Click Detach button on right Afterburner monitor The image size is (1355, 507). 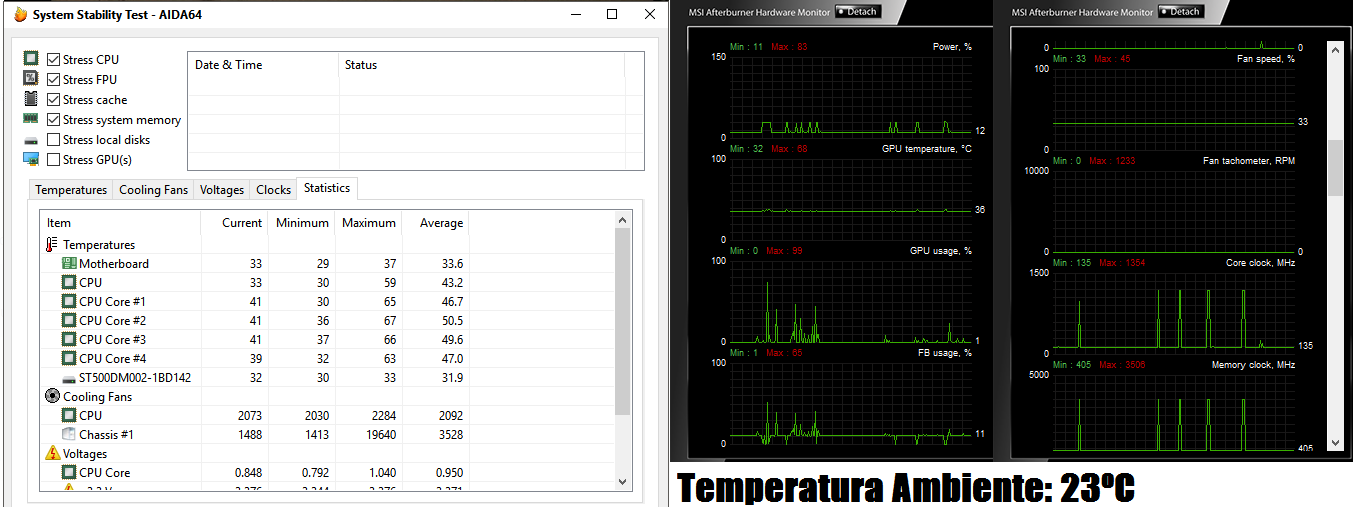click(x=1181, y=12)
